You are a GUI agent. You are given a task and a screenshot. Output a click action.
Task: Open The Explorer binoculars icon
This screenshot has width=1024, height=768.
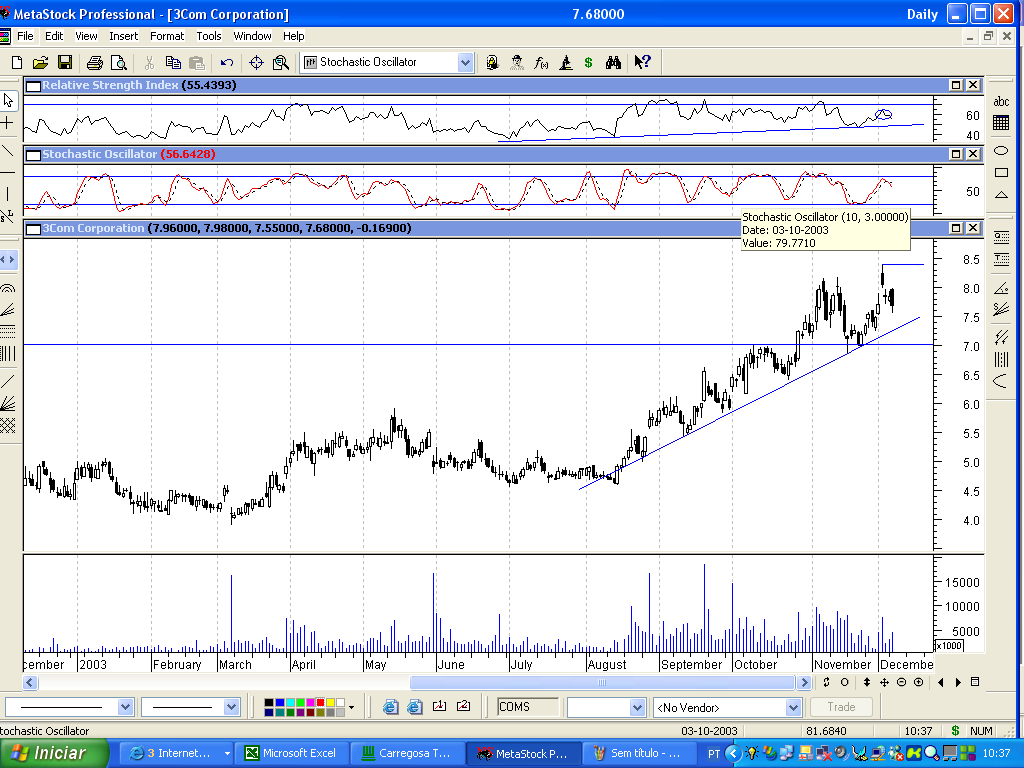coord(613,63)
